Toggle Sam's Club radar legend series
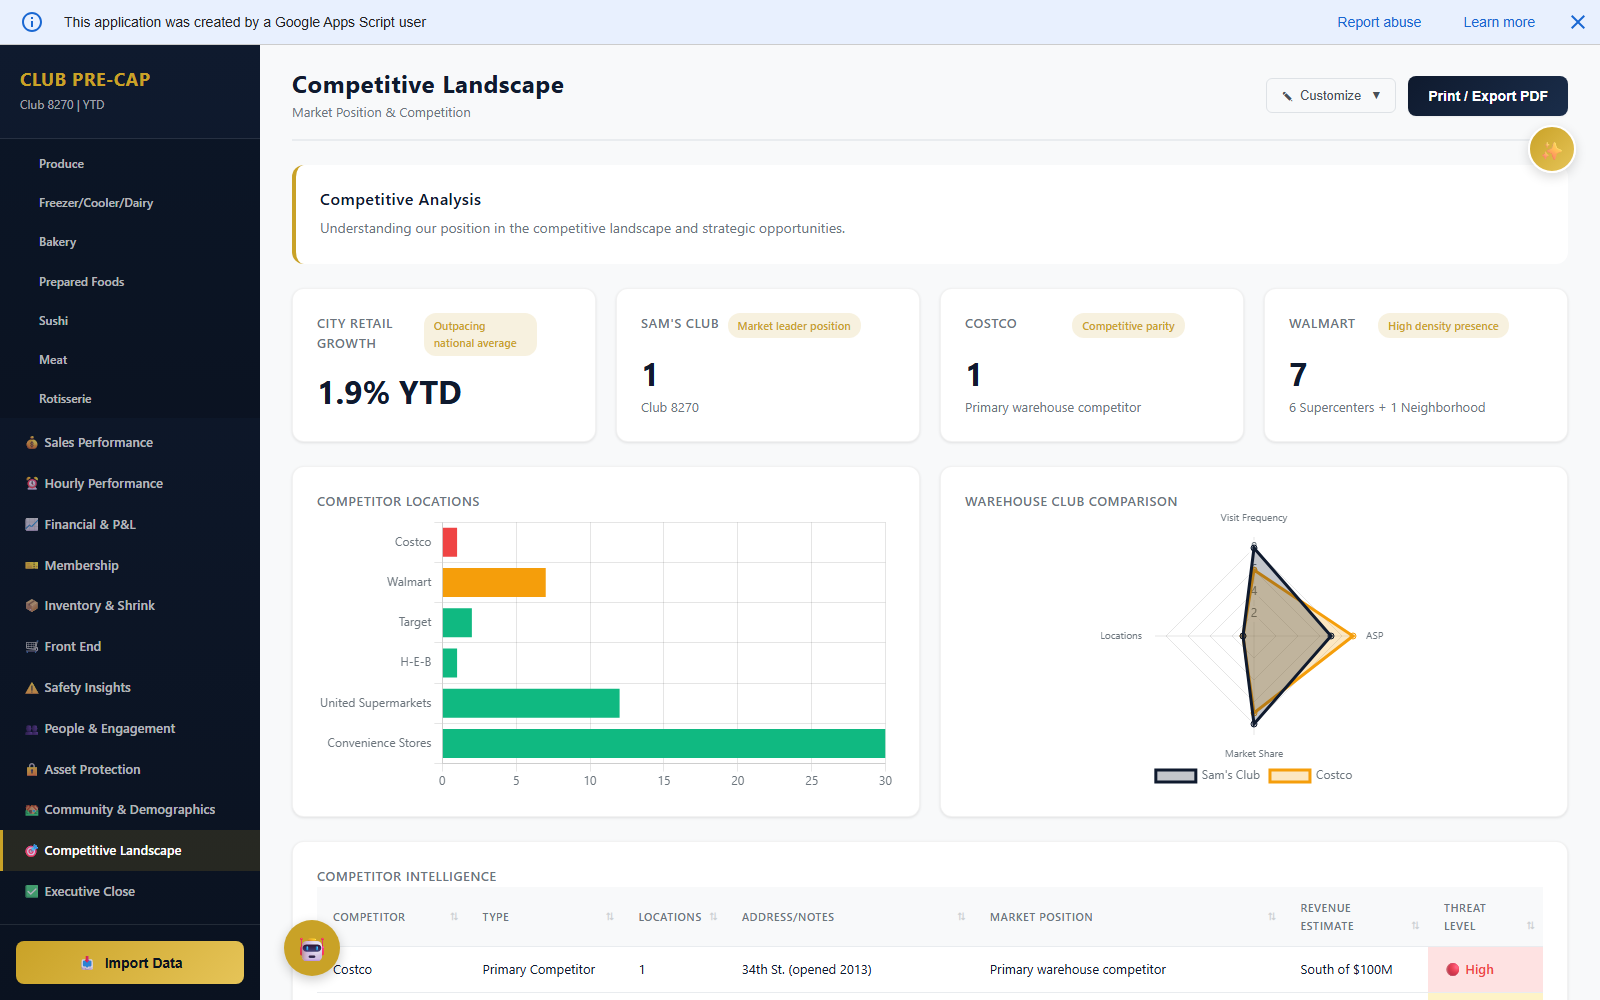The width and height of the screenshot is (1600, 1000). click(x=1207, y=775)
